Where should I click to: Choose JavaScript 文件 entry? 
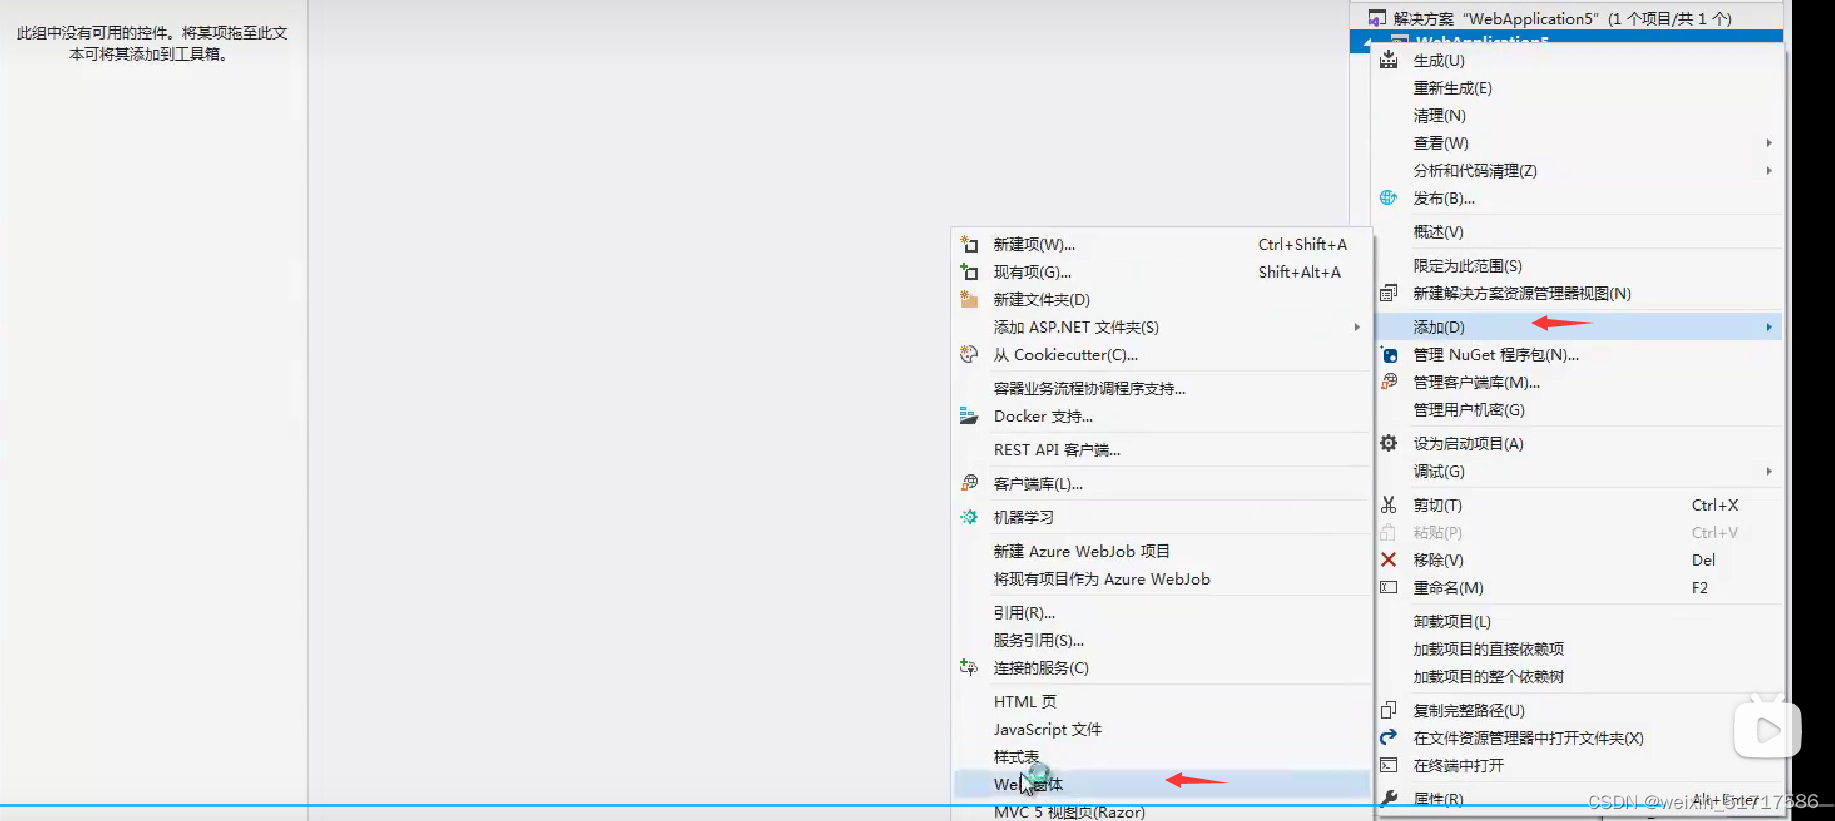click(x=1047, y=729)
